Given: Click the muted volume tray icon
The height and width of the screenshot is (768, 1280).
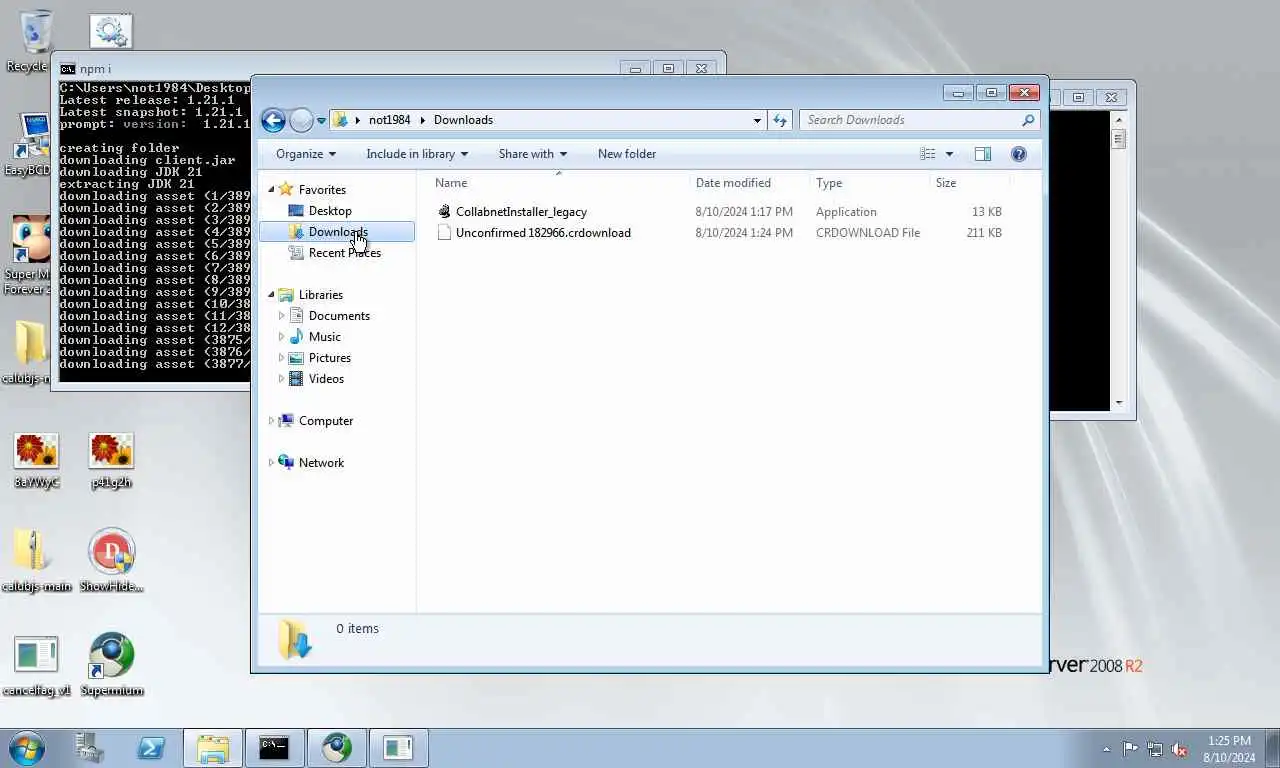Looking at the screenshot, I should point(1179,749).
